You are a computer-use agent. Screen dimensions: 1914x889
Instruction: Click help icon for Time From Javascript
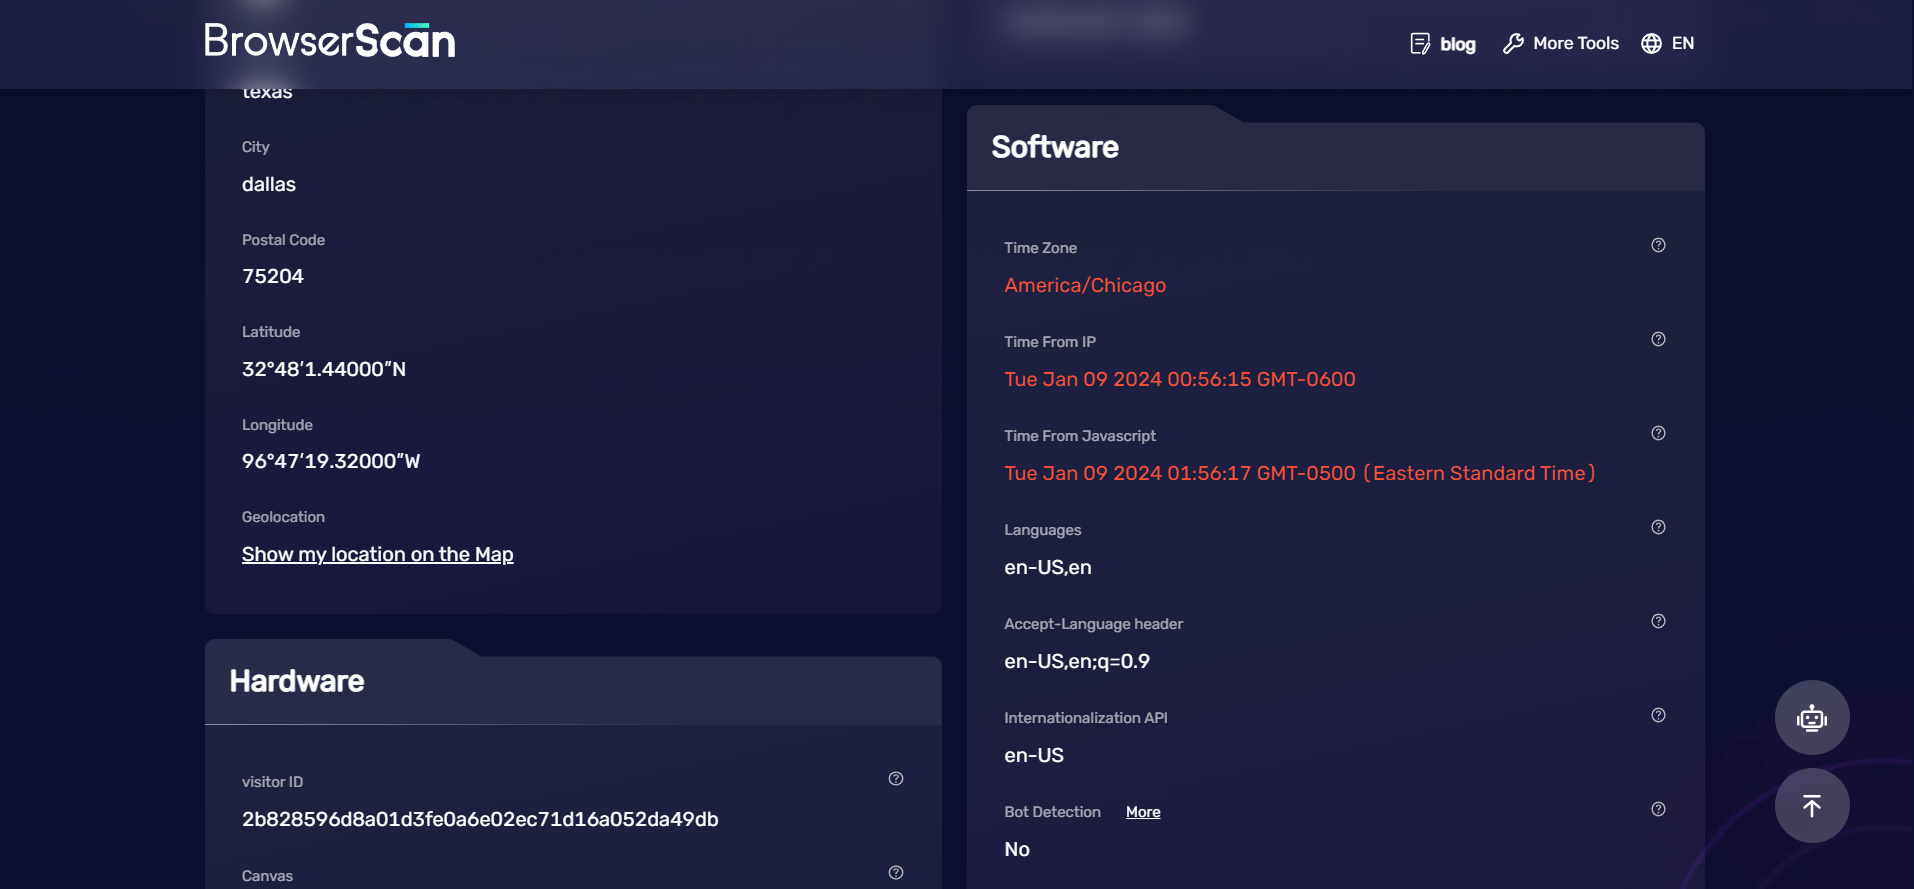tap(1658, 434)
